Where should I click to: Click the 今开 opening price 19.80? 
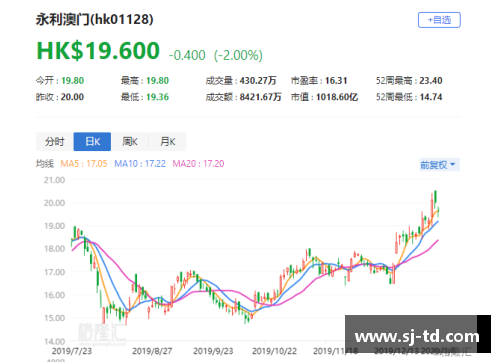click(72, 81)
